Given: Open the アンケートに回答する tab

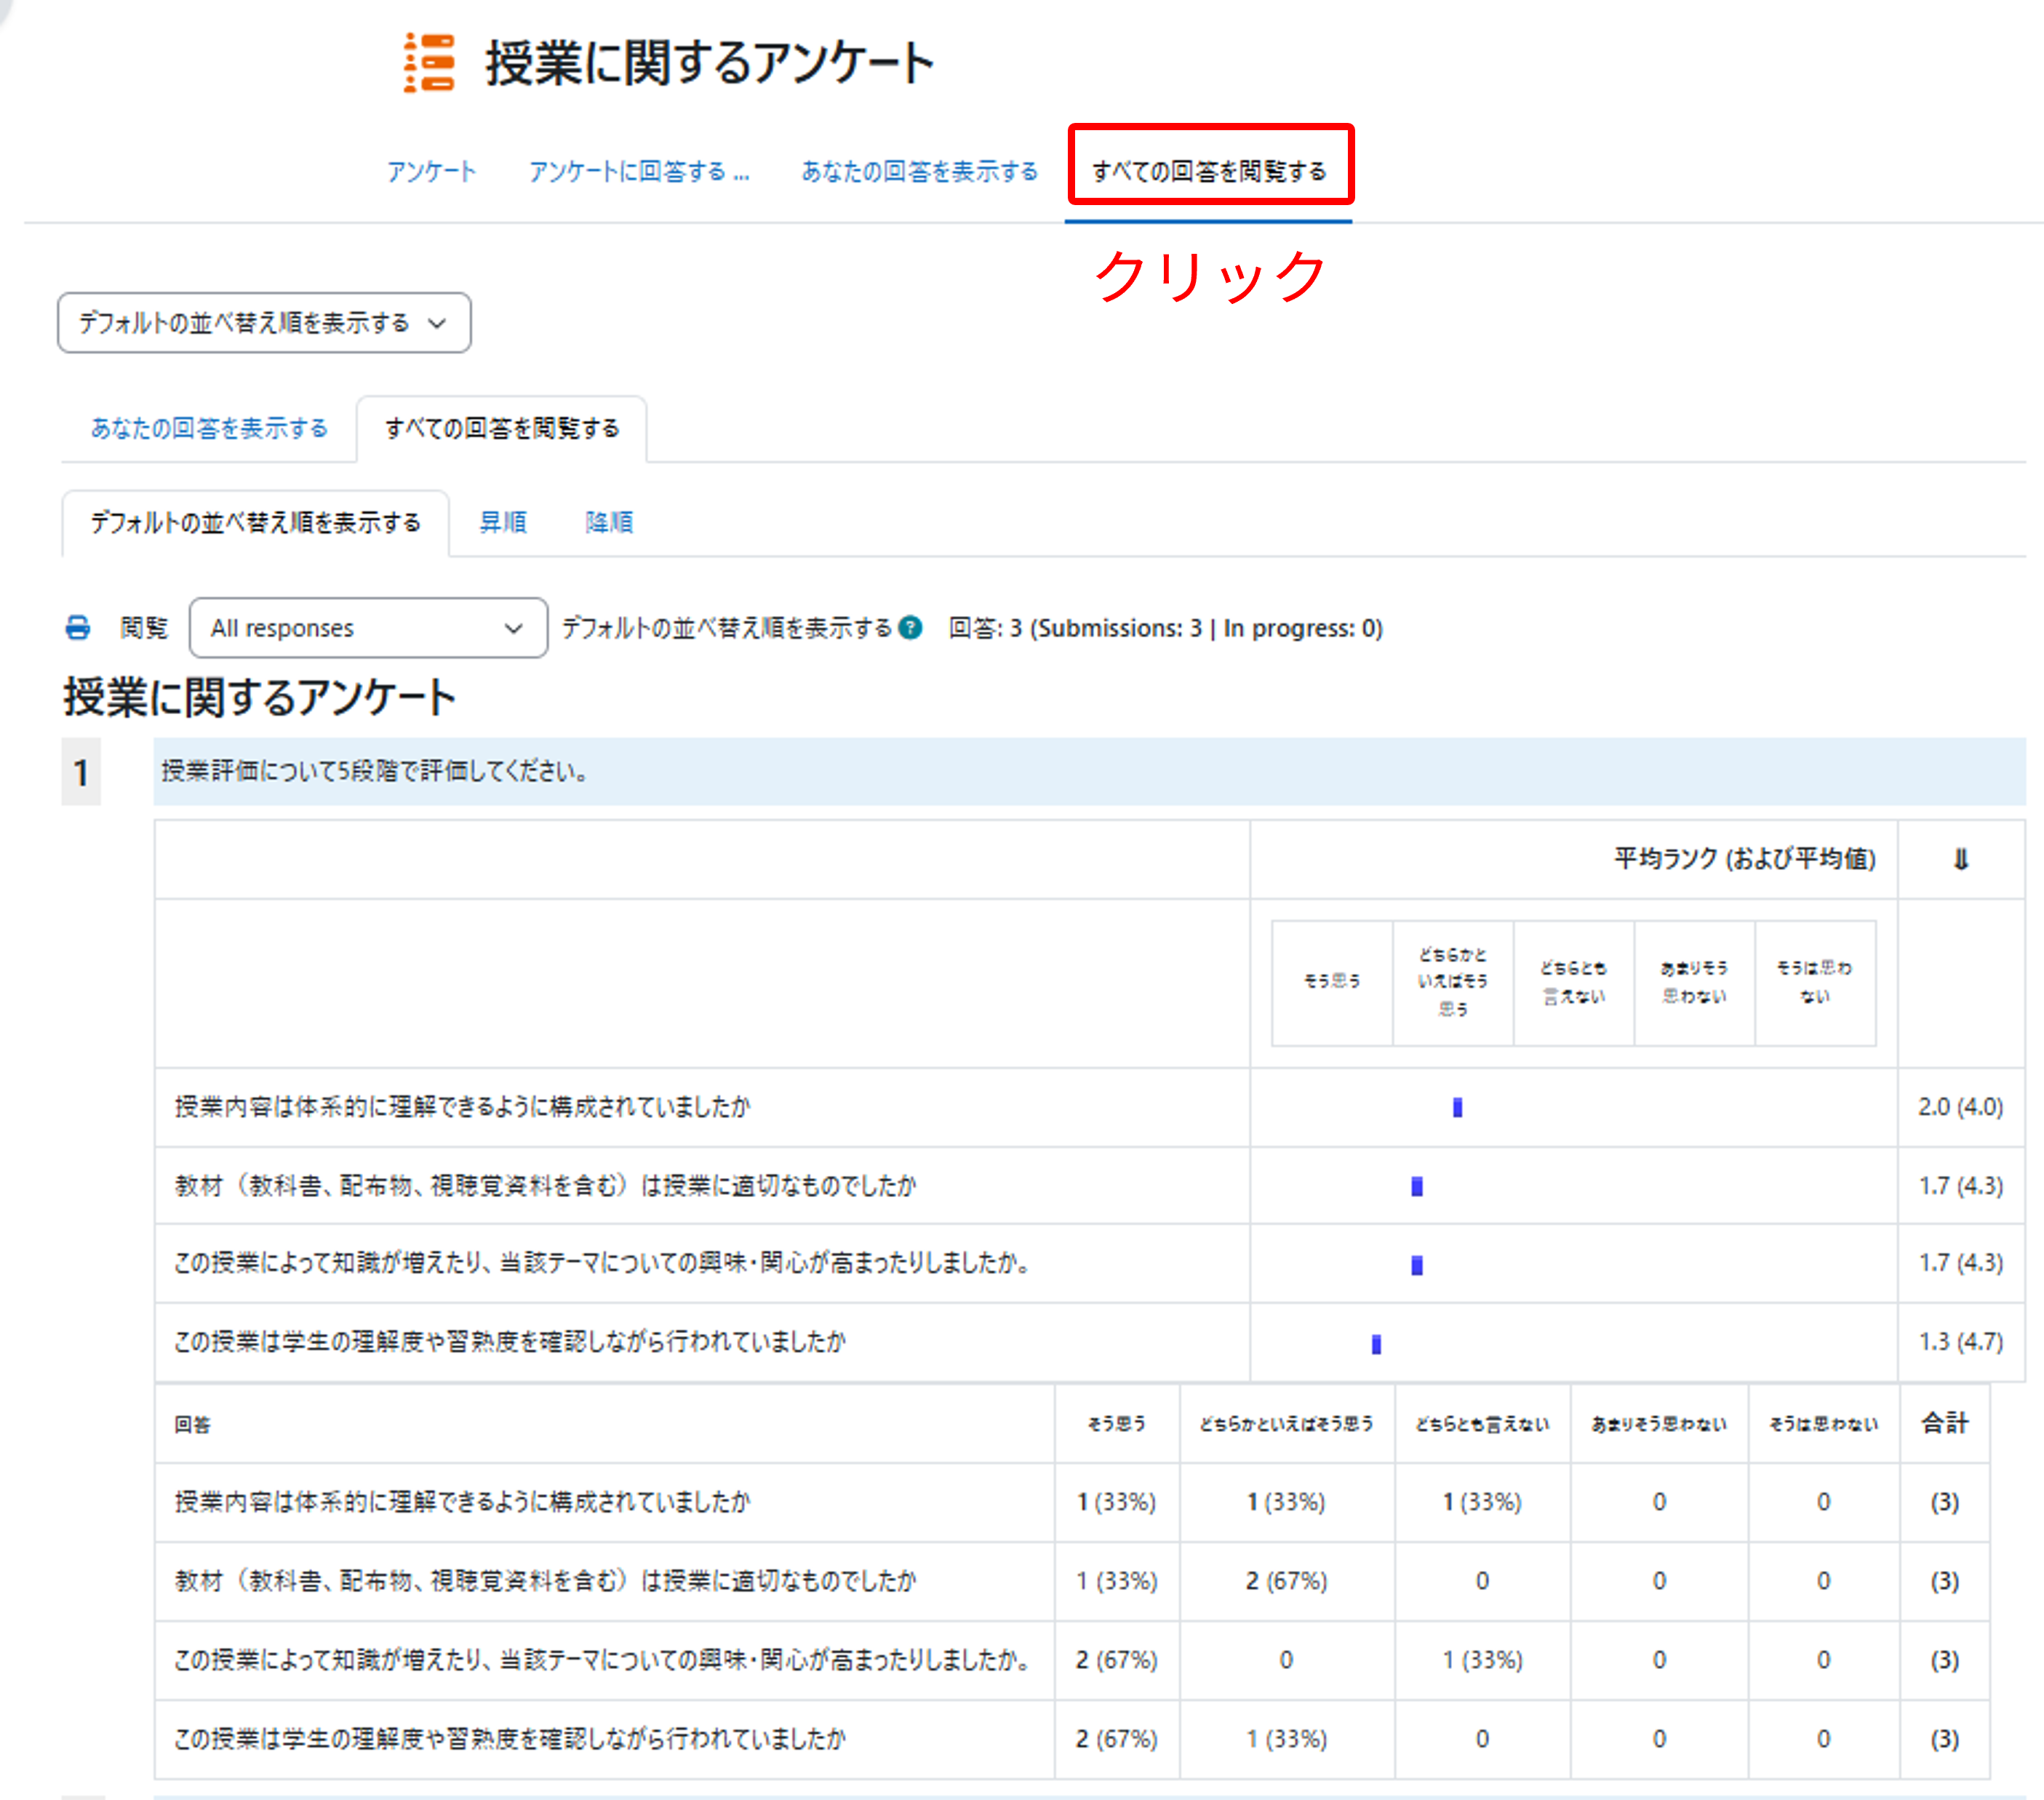Looking at the screenshot, I should point(639,171).
